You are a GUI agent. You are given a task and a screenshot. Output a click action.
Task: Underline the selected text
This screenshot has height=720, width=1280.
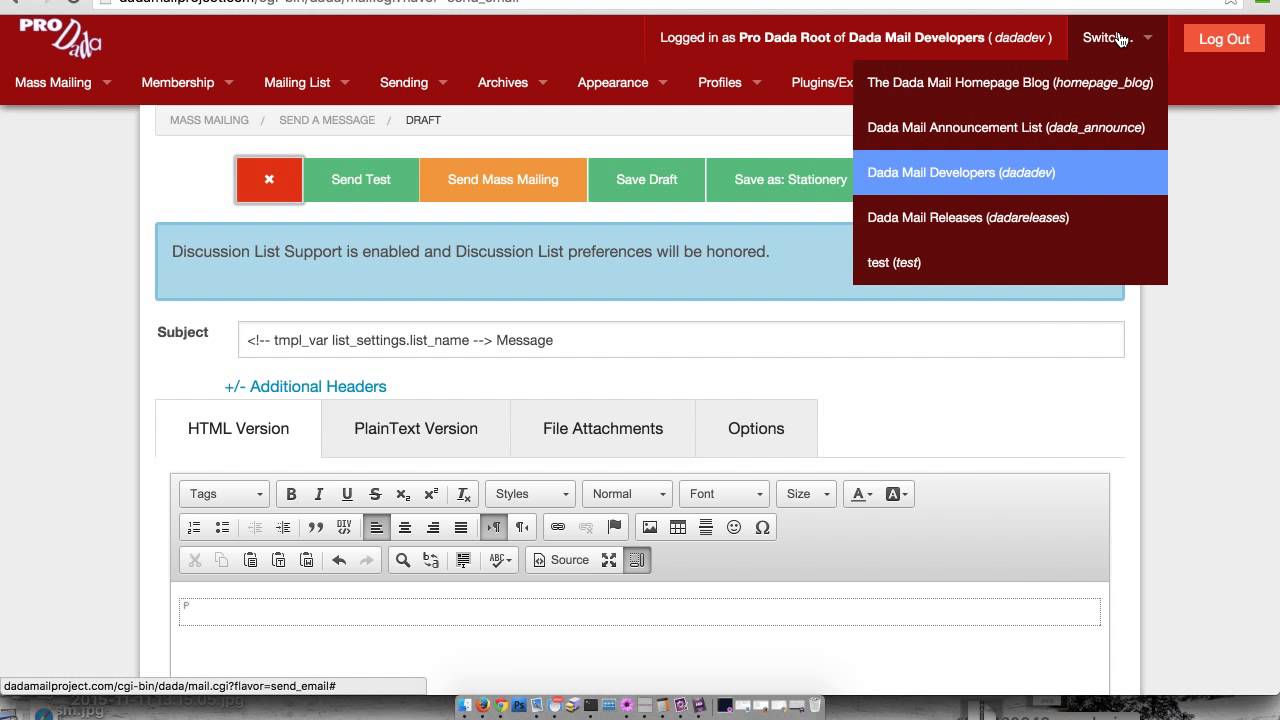click(347, 494)
